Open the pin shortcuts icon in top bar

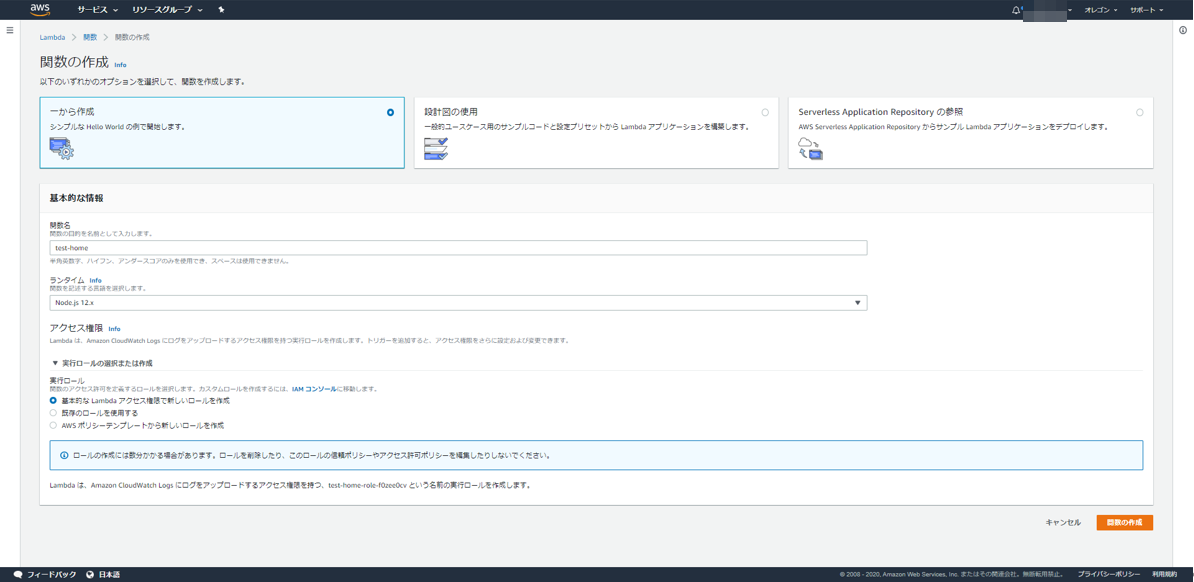221,10
